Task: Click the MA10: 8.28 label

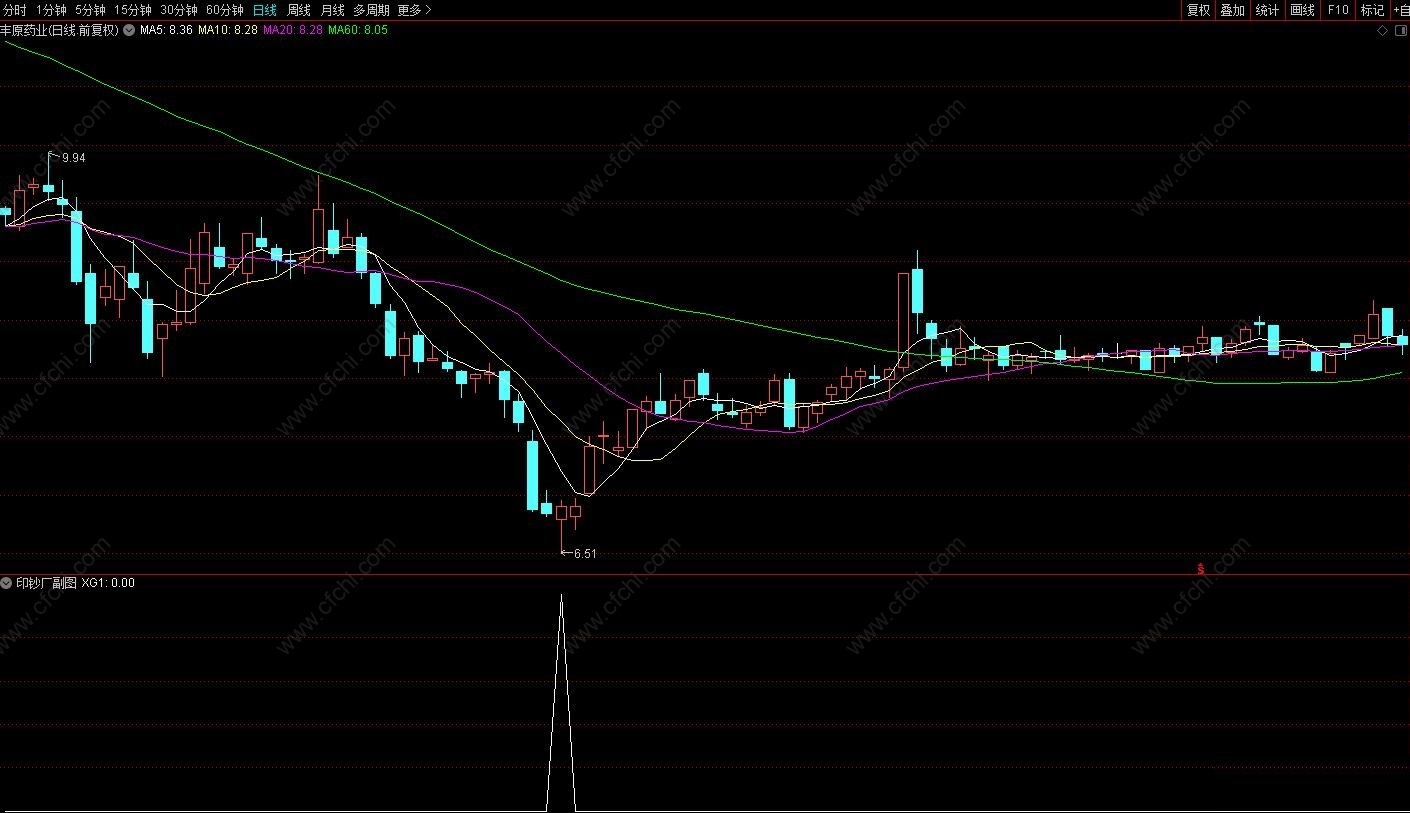Action: 228,30
